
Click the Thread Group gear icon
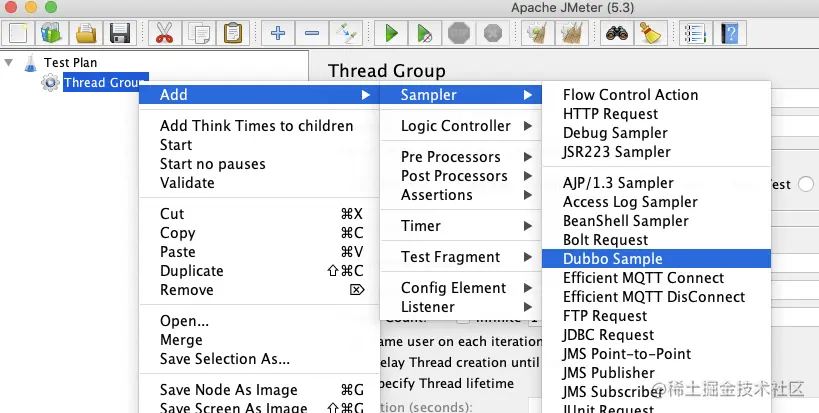click(x=50, y=82)
